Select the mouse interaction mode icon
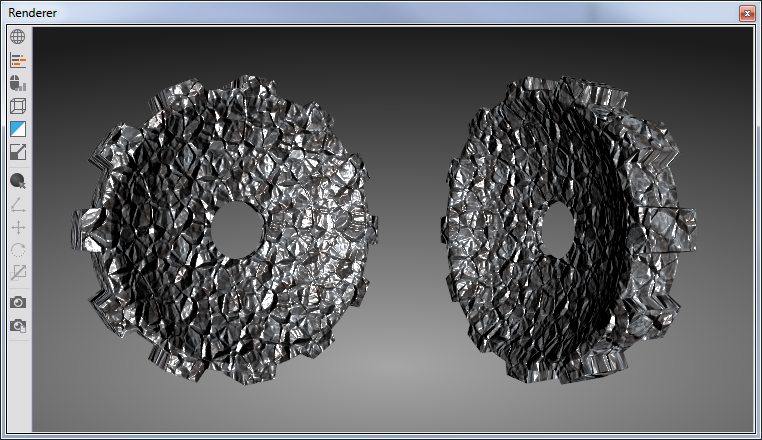 [18, 83]
